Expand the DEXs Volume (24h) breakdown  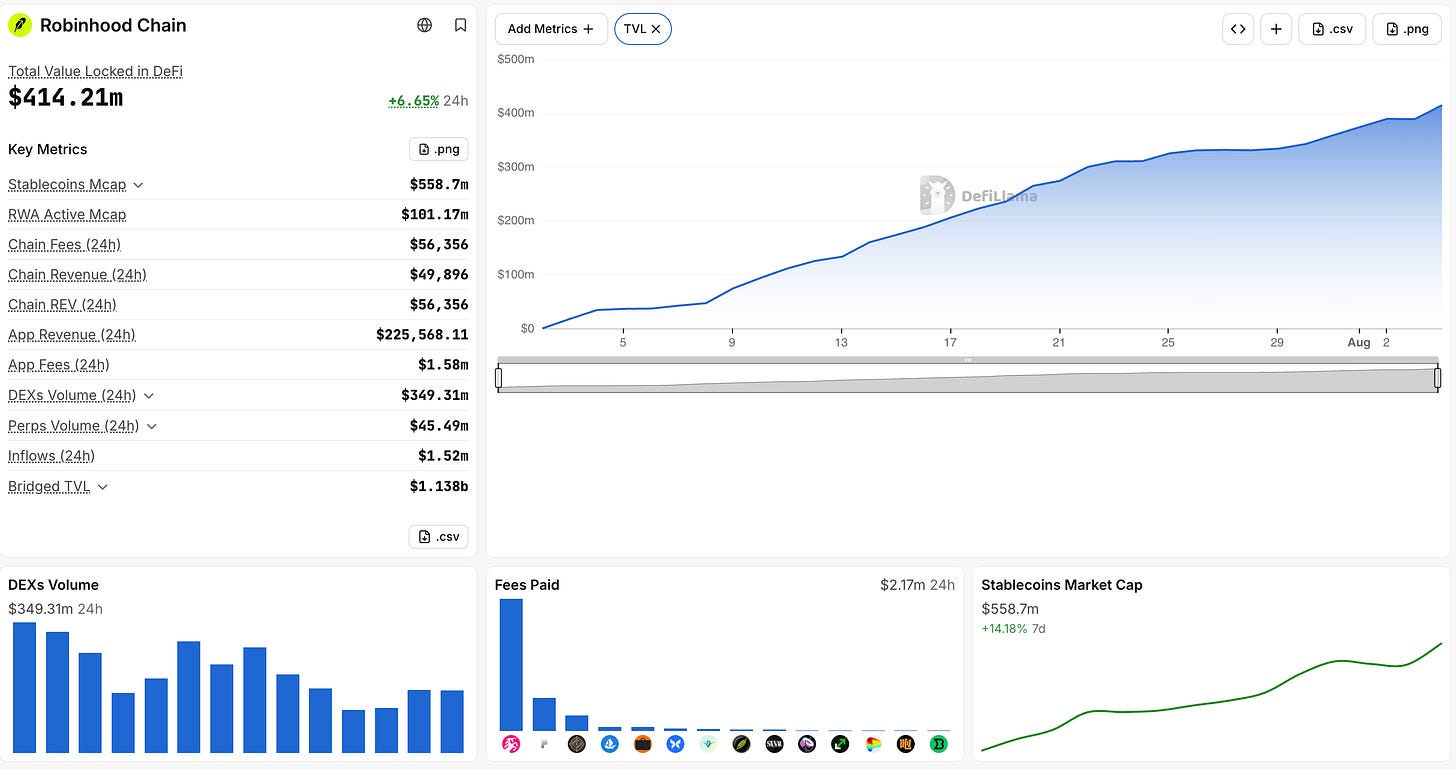pyautogui.click(x=149, y=396)
